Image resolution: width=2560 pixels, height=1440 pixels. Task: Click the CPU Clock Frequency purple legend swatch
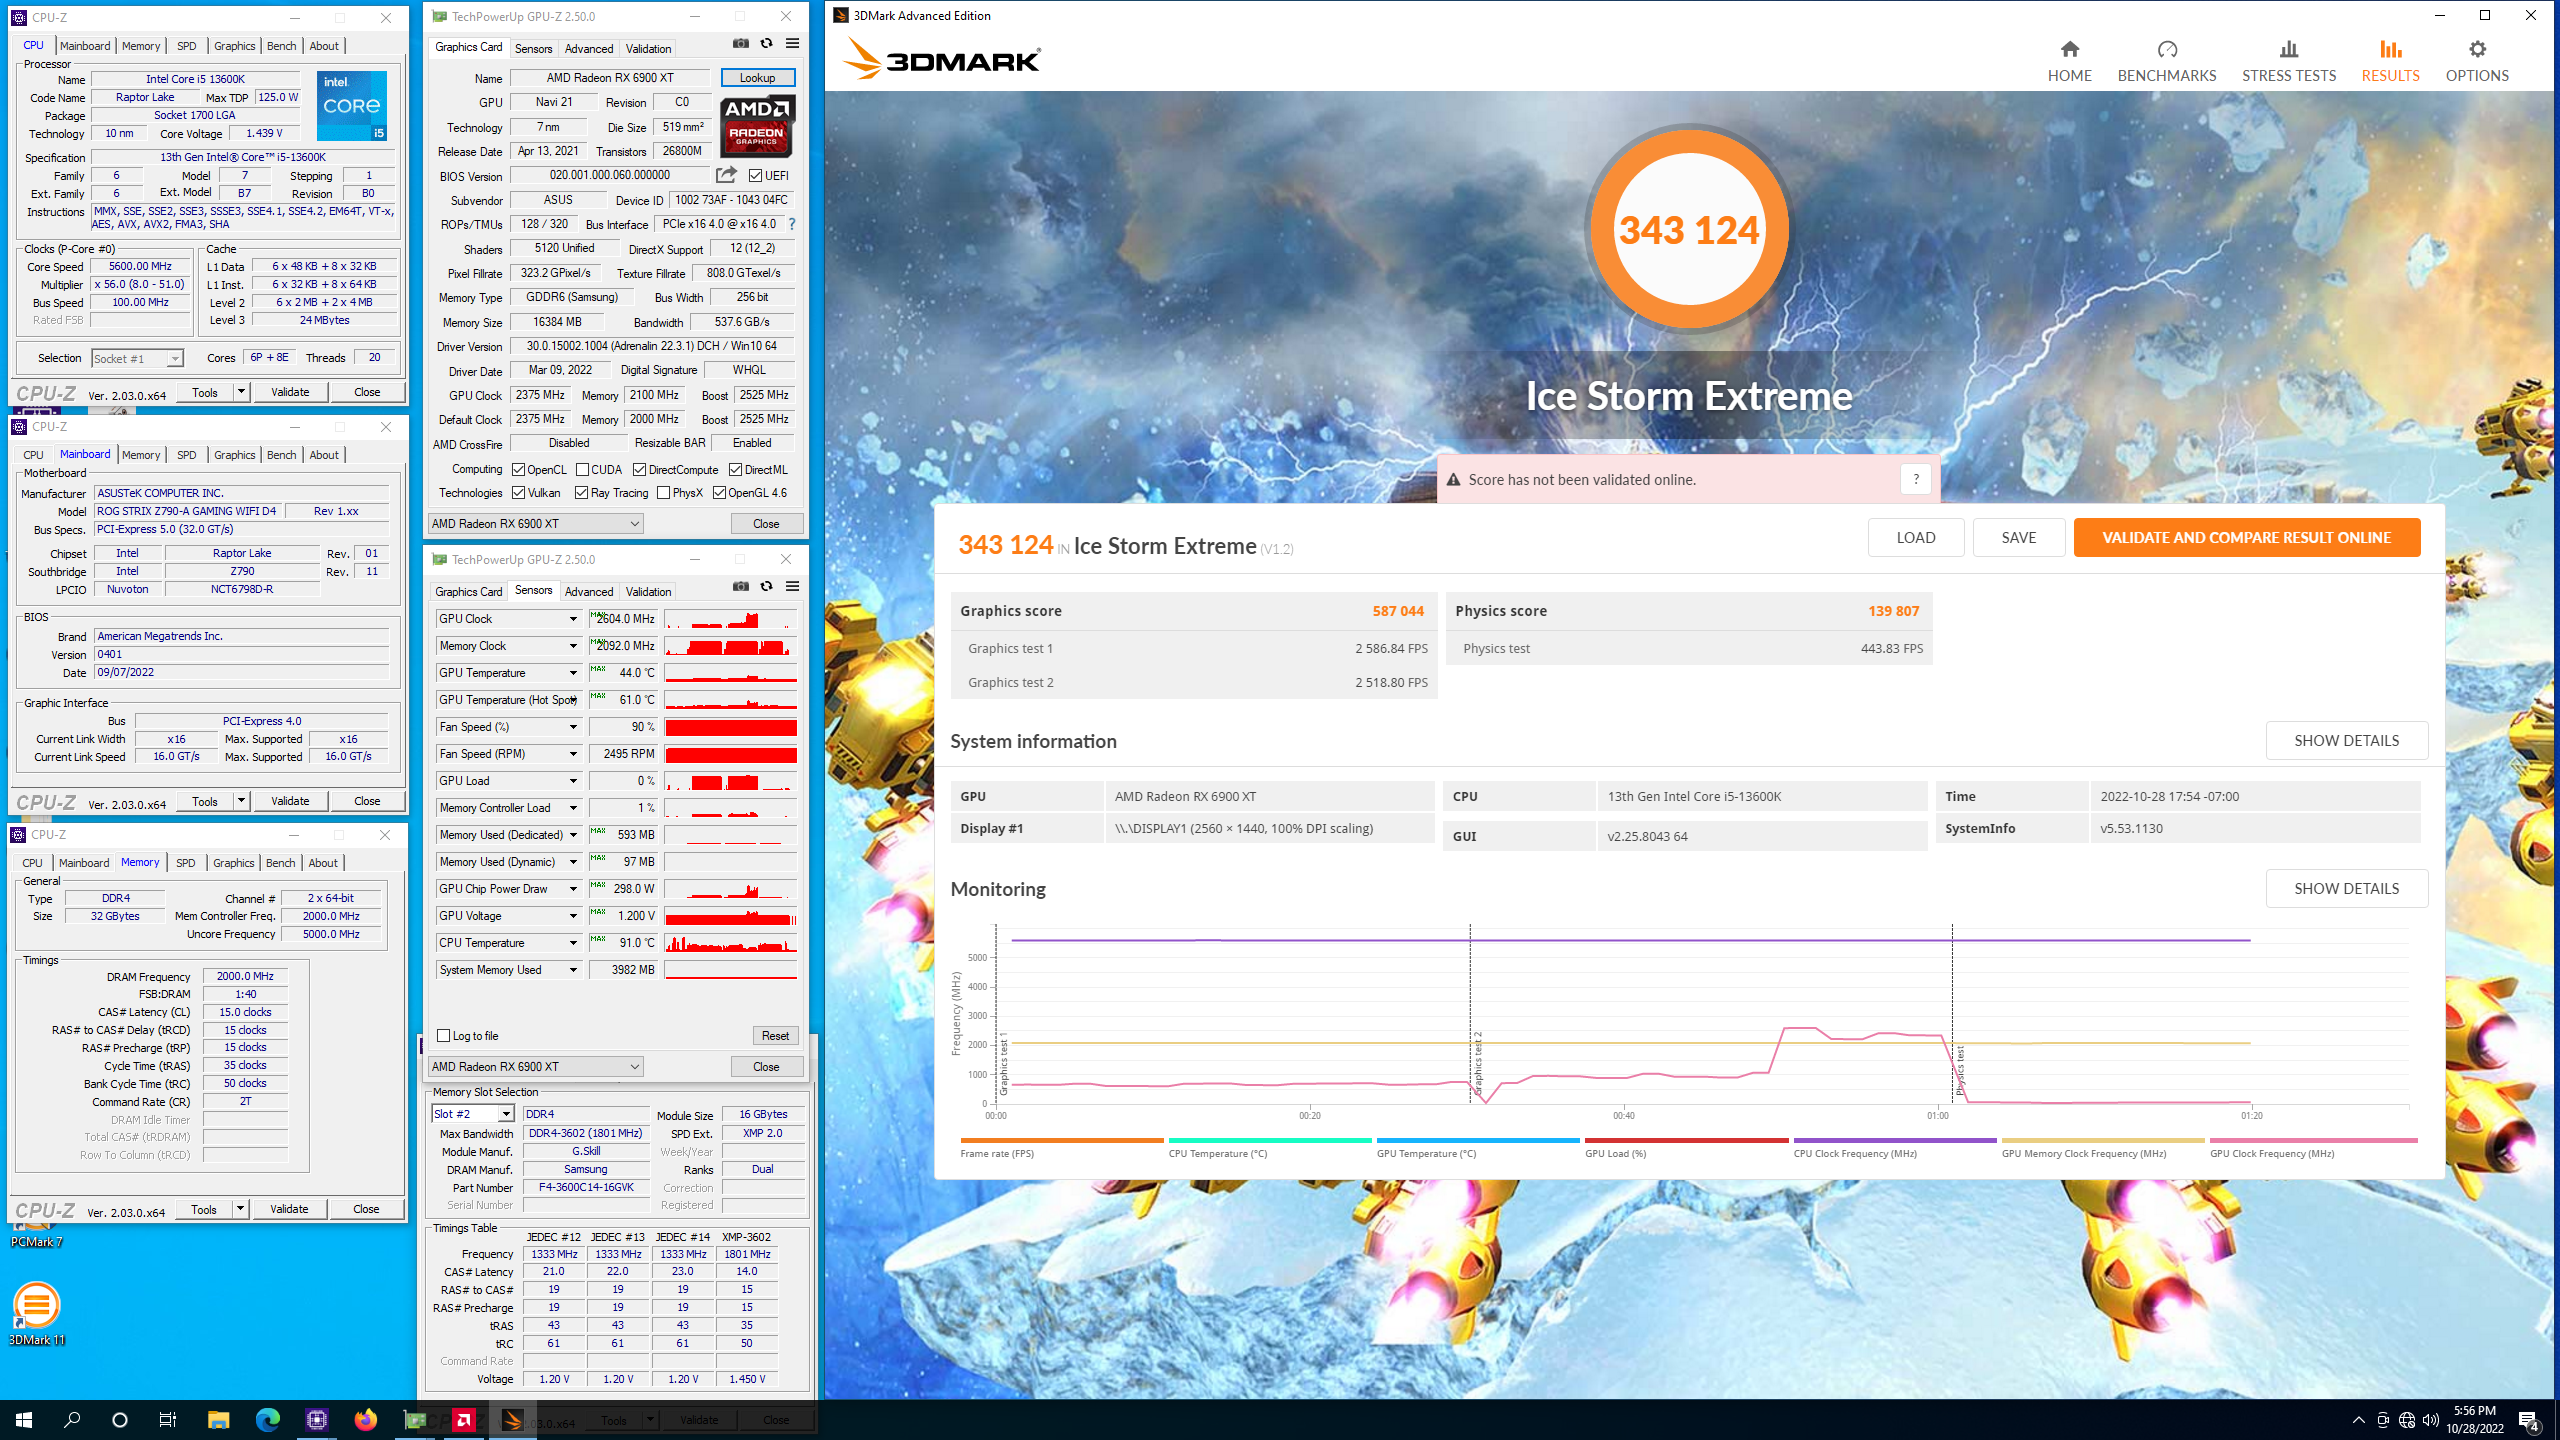point(1895,1140)
